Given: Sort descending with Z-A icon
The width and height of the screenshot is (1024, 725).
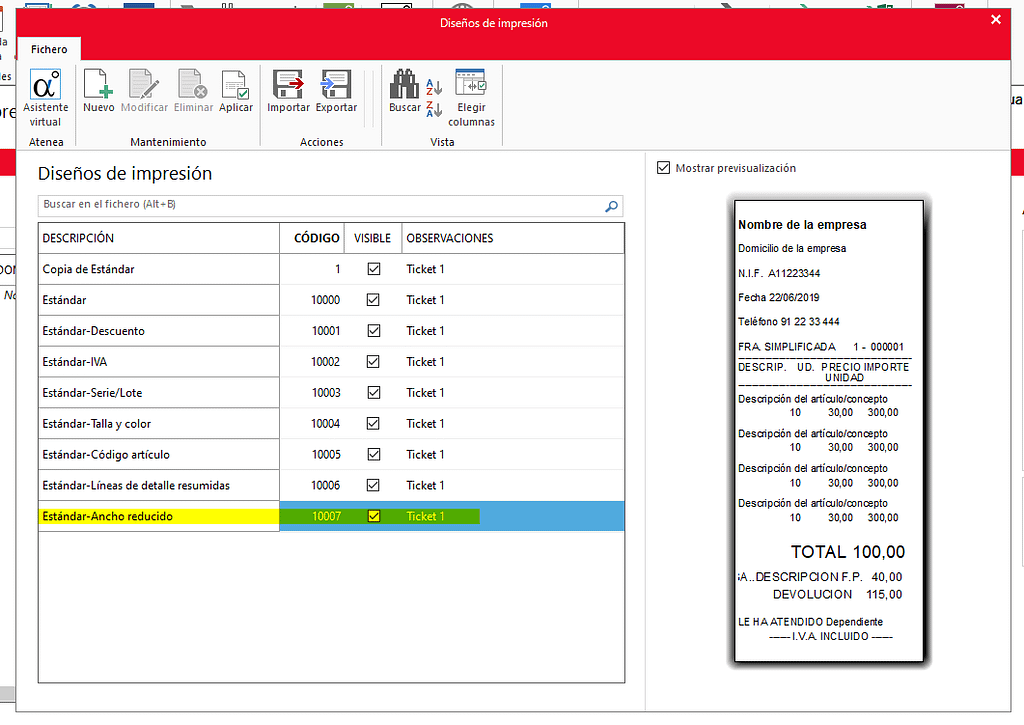Looking at the screenshot, I should [434, 107].
